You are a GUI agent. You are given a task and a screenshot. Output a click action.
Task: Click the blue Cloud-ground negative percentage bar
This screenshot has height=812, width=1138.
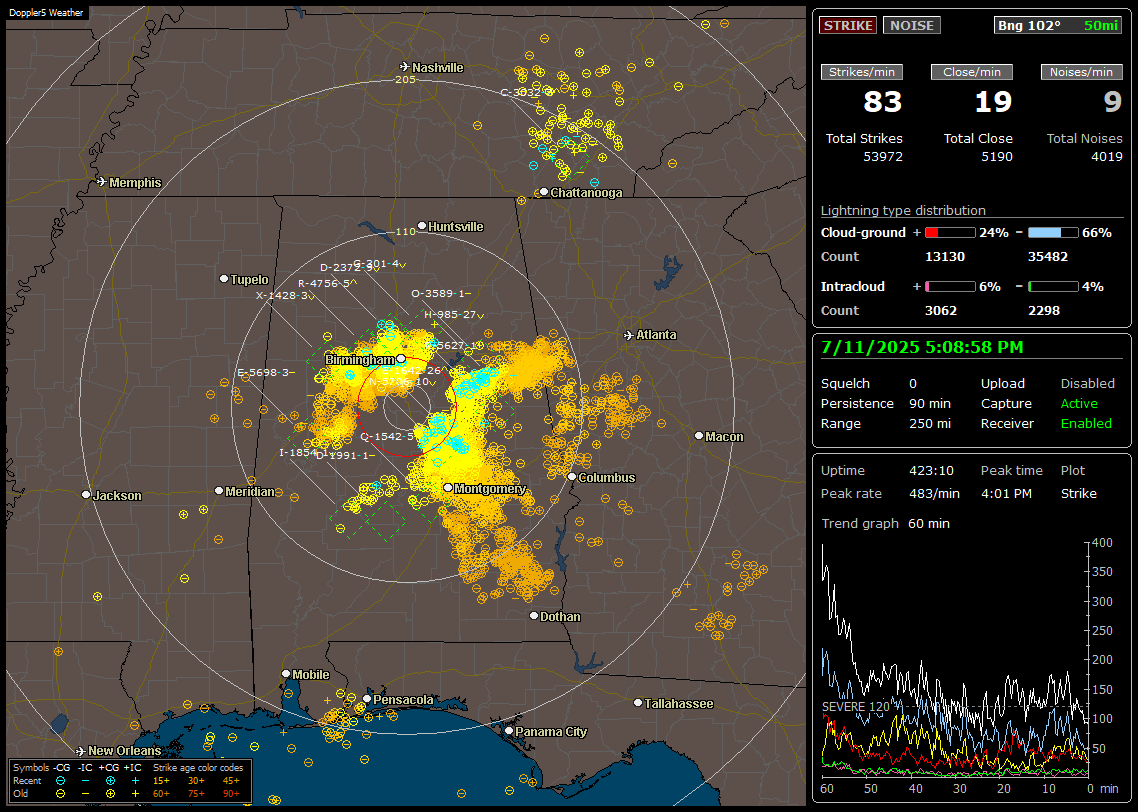pyautogui.click(x=1053, y=233)
